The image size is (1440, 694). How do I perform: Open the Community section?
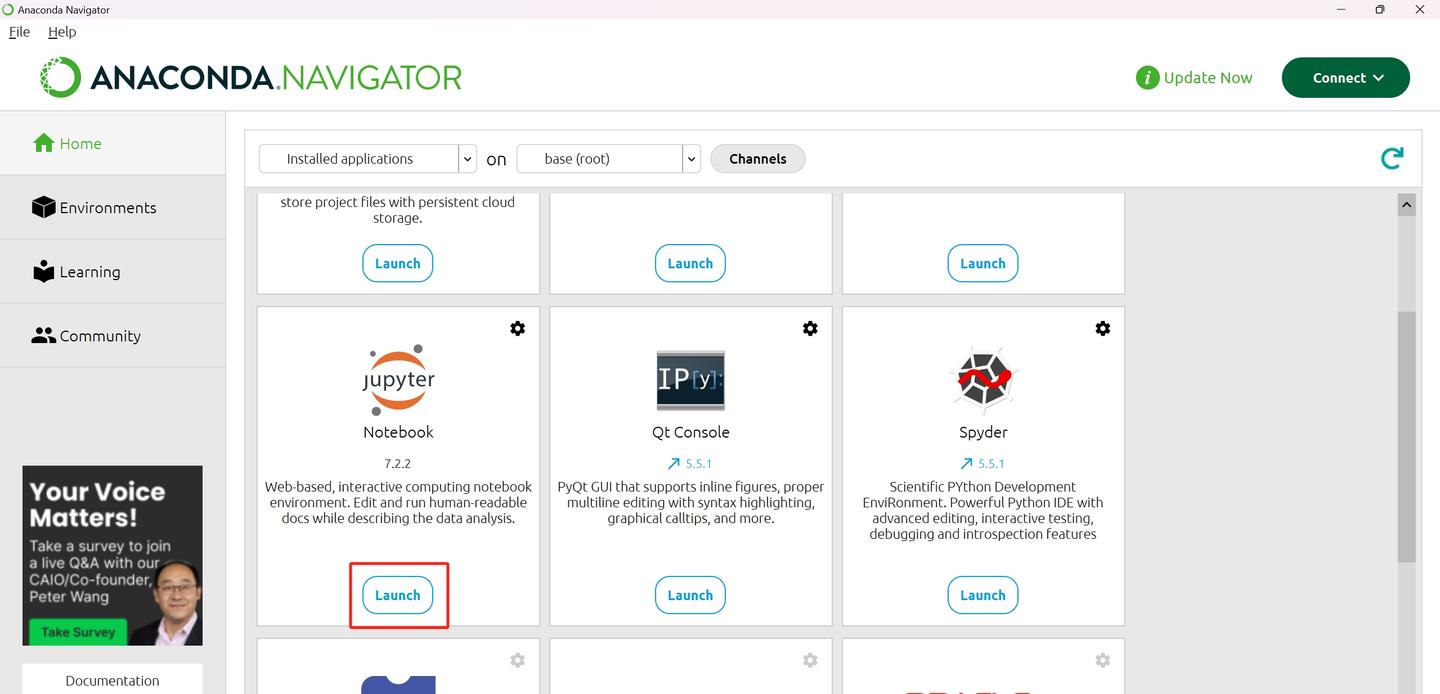click(x=45, y=335)
